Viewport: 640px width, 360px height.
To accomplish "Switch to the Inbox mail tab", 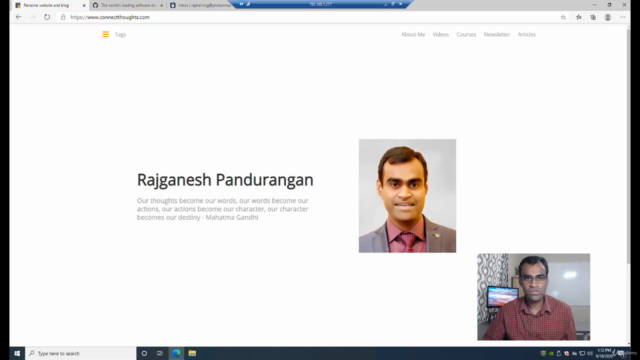I will [x=200, y=5].
